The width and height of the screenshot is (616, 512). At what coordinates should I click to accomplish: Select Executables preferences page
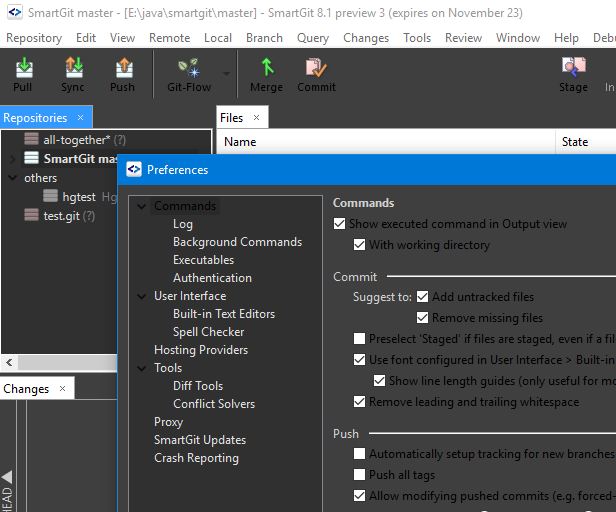coord(204,260)
